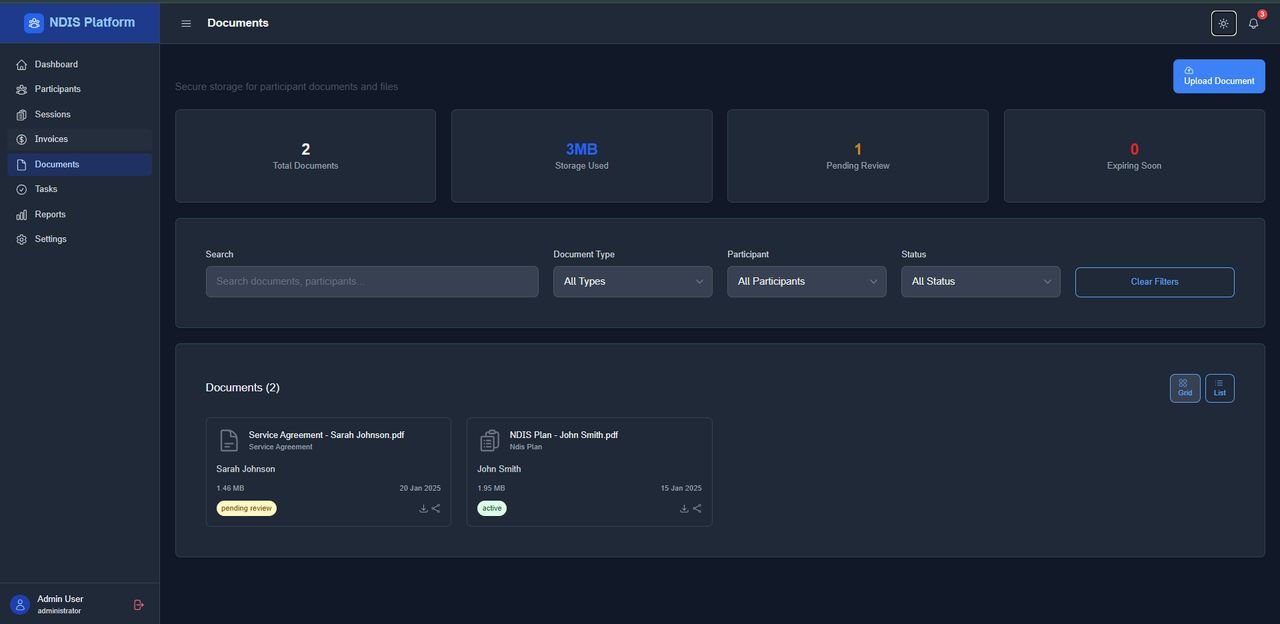
Task: Click the Sarah Johnson participant name
Action: (246, 469)
